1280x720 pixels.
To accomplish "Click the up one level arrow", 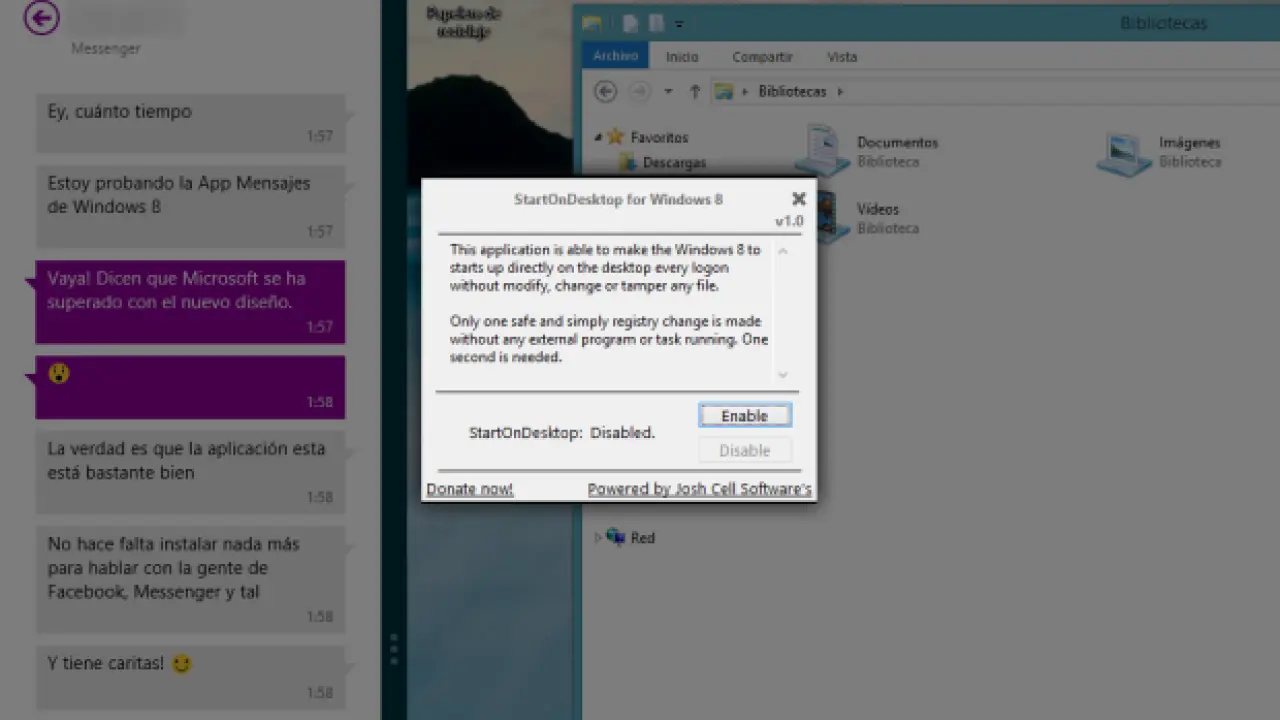I will [x=695, y=91].
